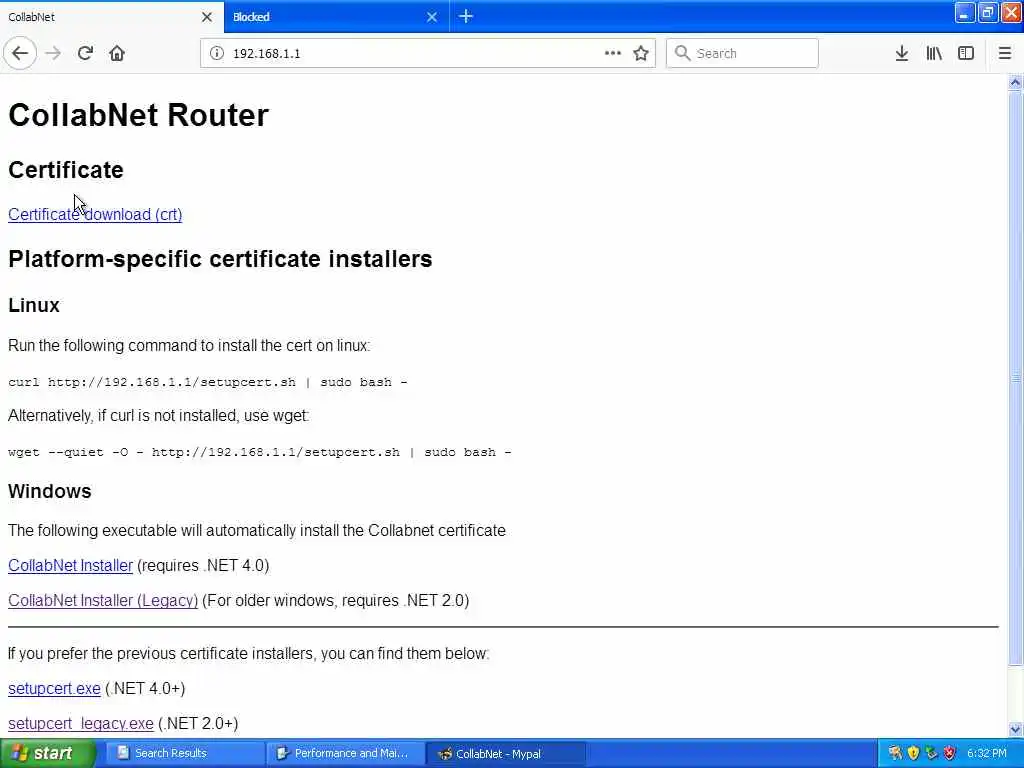Screen dimensions: 1024x768
Task: Minimize the Mypal browser window
Action: (x=965, y=12)
